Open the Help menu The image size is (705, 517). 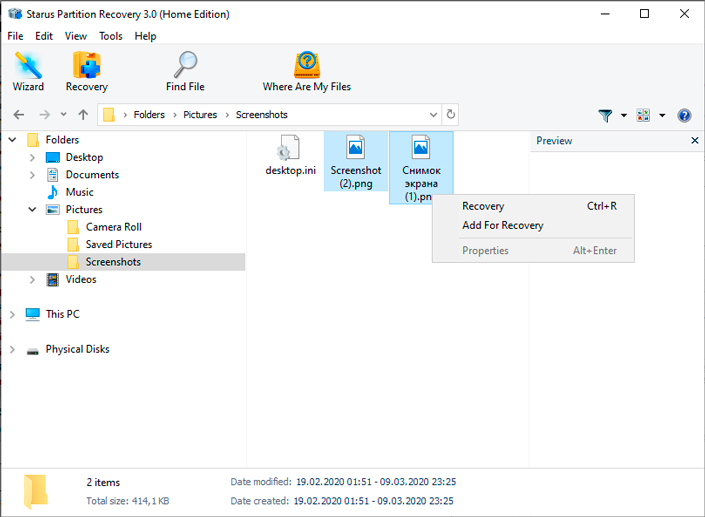145,36
